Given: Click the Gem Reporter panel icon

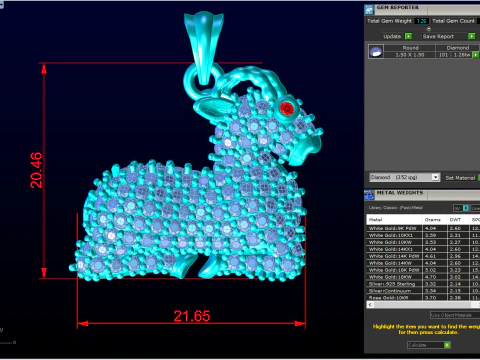Looking at the screenshot, I should (369, 10).
